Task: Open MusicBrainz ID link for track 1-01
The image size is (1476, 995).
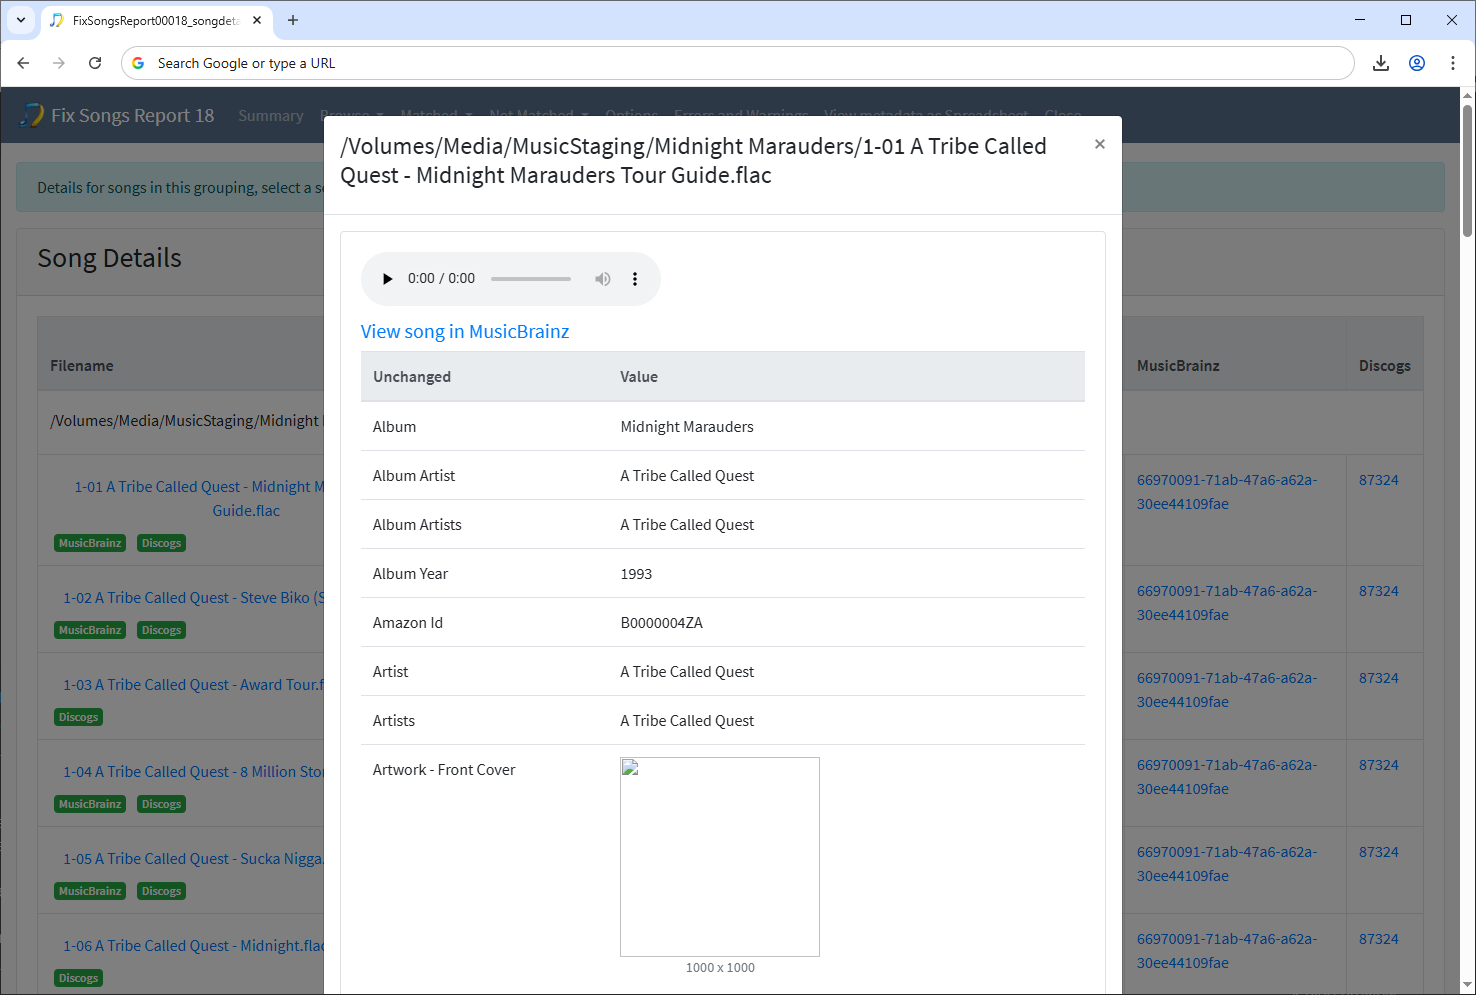Action: [x=1227, y=492]
